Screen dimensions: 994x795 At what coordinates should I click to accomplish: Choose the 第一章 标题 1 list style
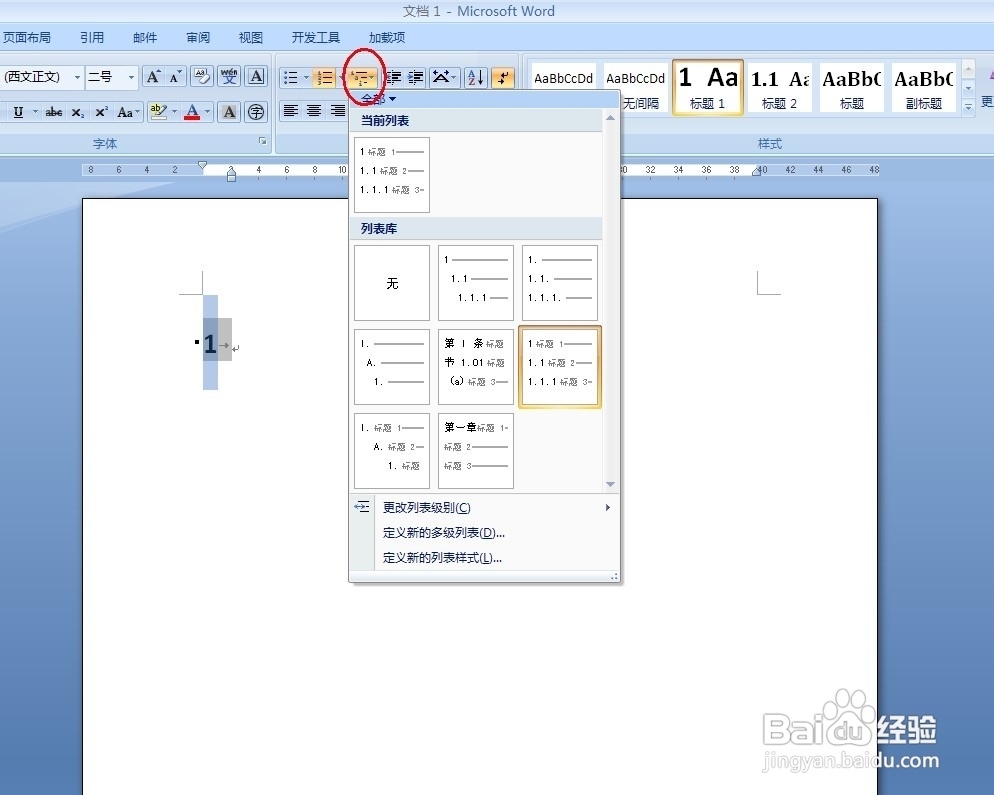pyautogui.click(x=476, y=451)
